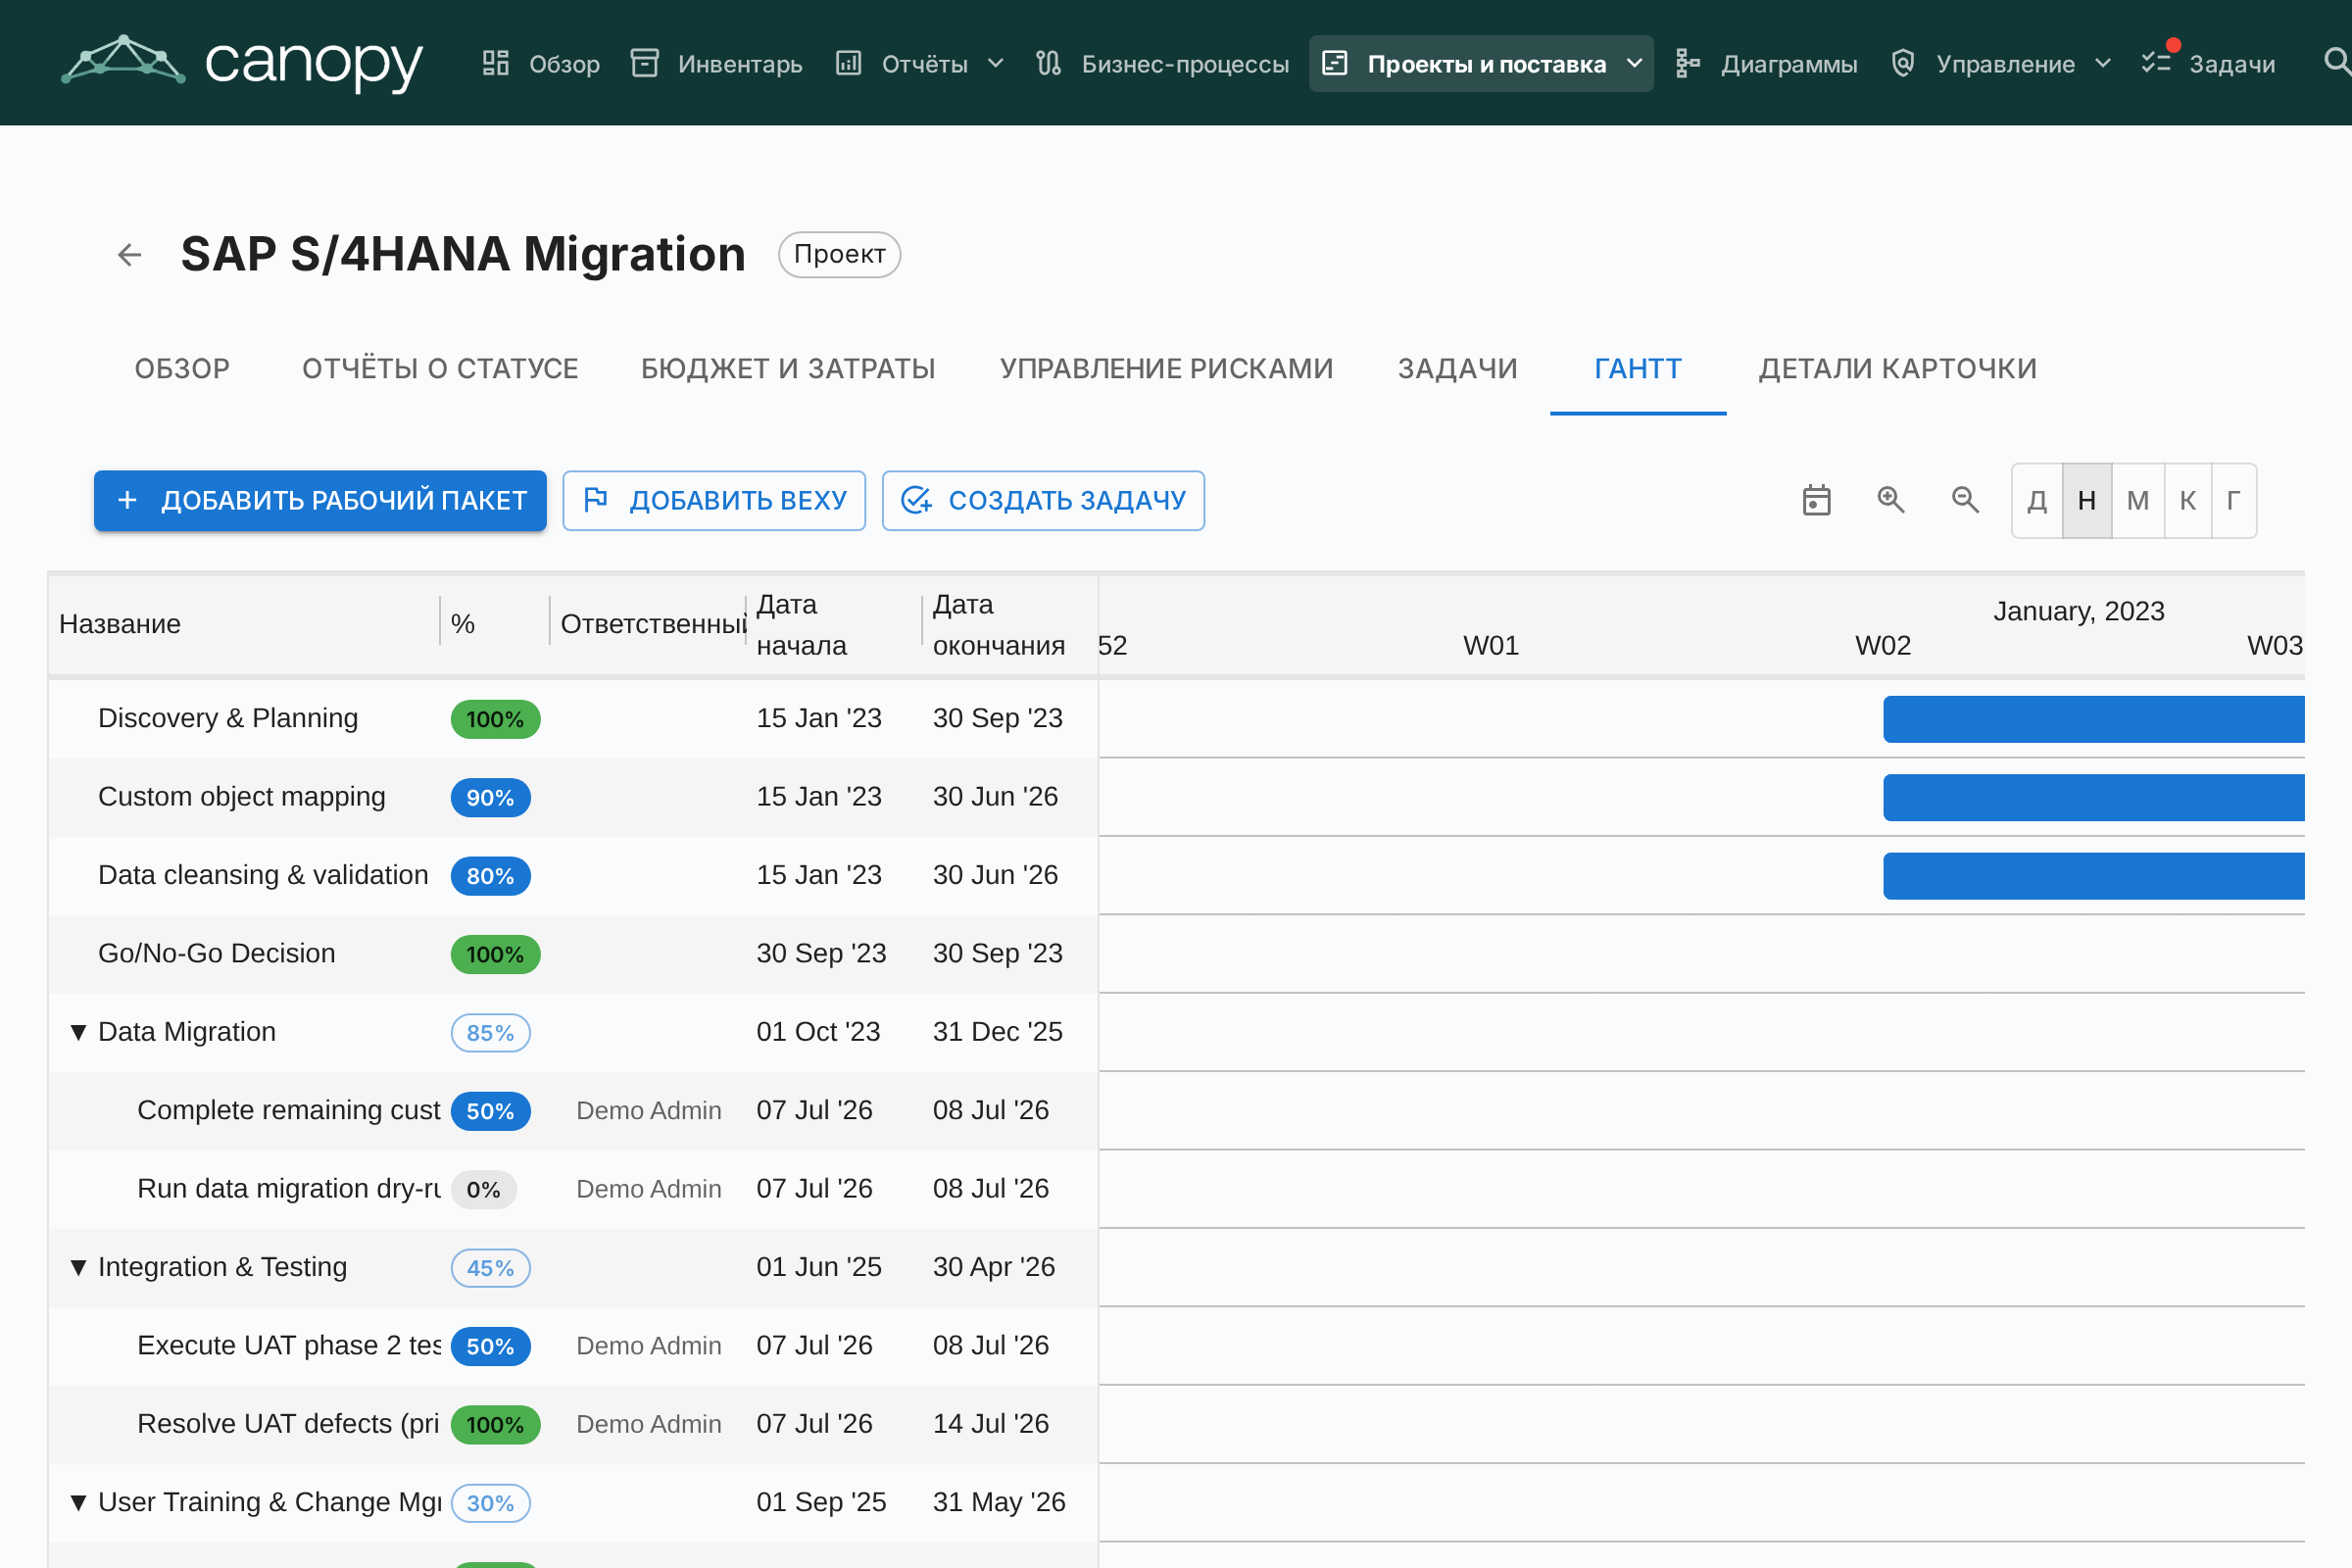Click the Discovery & Planning 100% progress badge
The width and height of the screenshot is (2352, 1568).
click(495, 719)
